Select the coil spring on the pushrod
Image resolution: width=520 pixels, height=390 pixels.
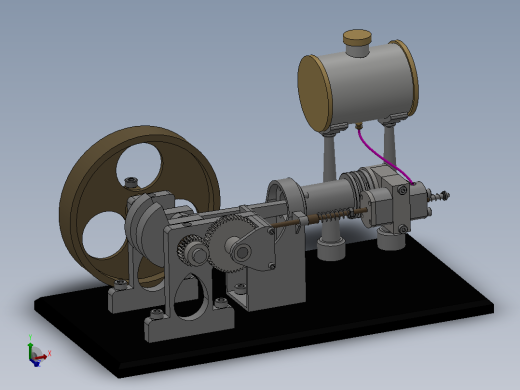334,216
